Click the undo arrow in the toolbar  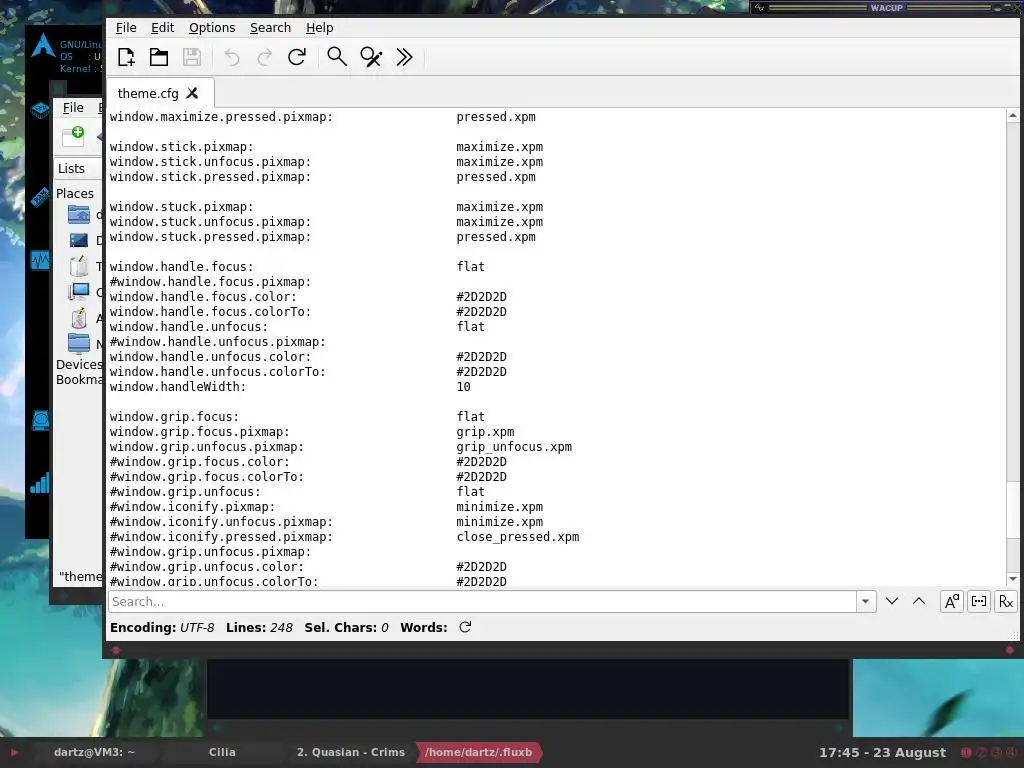[232, 57]
